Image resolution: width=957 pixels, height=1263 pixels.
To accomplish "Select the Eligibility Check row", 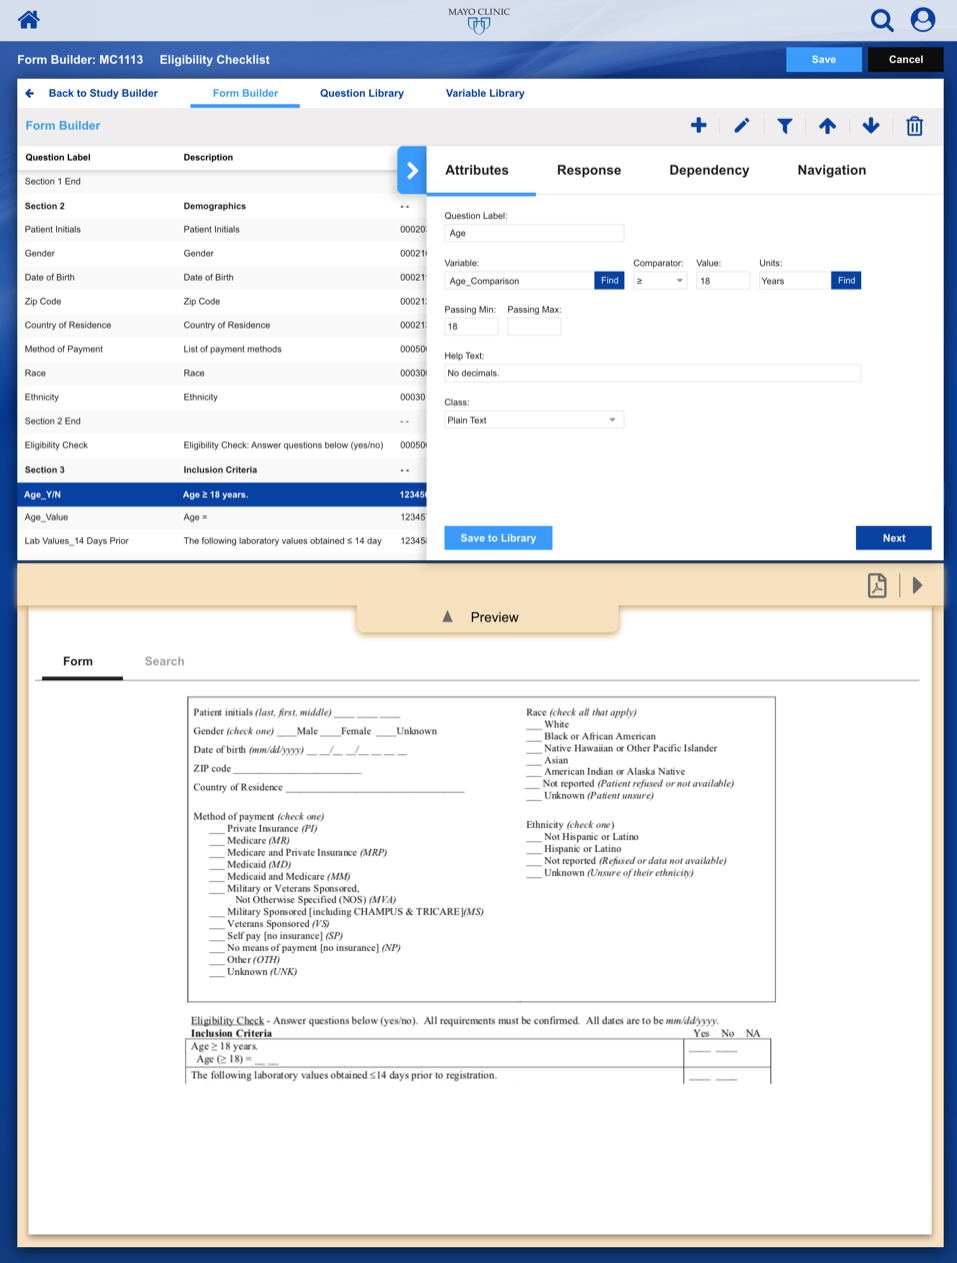I will point(222,445).
